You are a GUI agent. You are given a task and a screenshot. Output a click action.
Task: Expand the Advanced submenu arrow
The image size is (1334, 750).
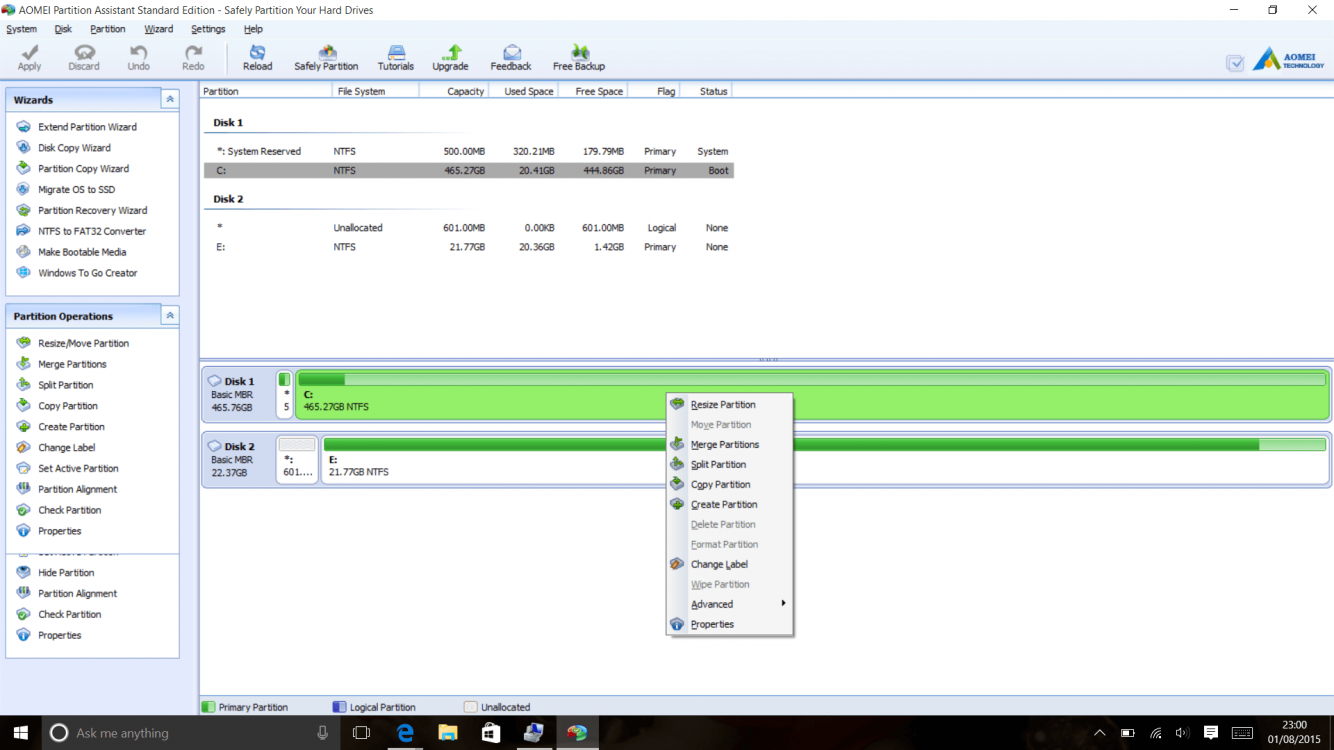[783, 604]
